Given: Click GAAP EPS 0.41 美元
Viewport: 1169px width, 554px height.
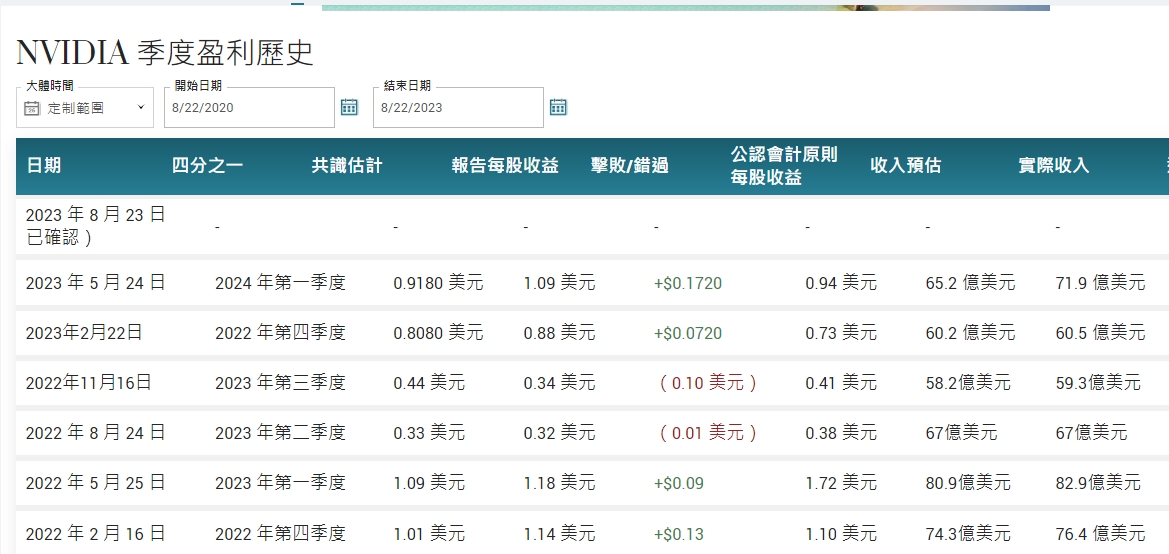Looking at the screenshot, I should (841, 383).
